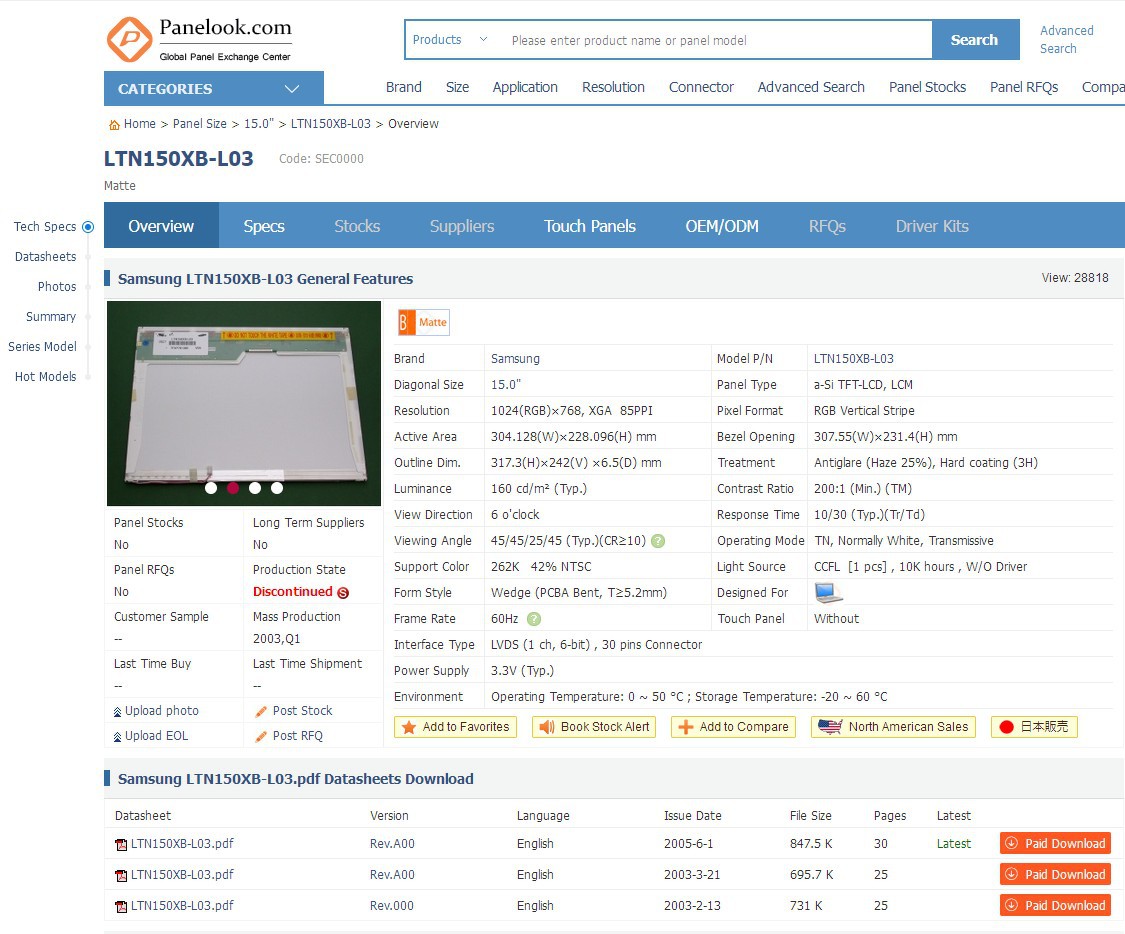1125x934 pixels.
Task: Jump to Summary section in sidebar
Action: click(51, 317)
